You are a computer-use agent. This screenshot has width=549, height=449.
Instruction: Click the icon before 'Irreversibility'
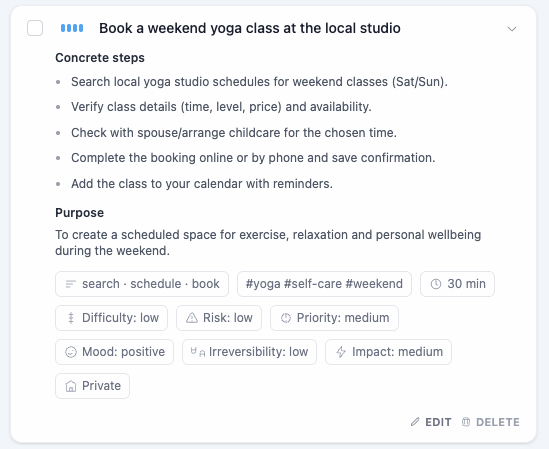[198, 352]
